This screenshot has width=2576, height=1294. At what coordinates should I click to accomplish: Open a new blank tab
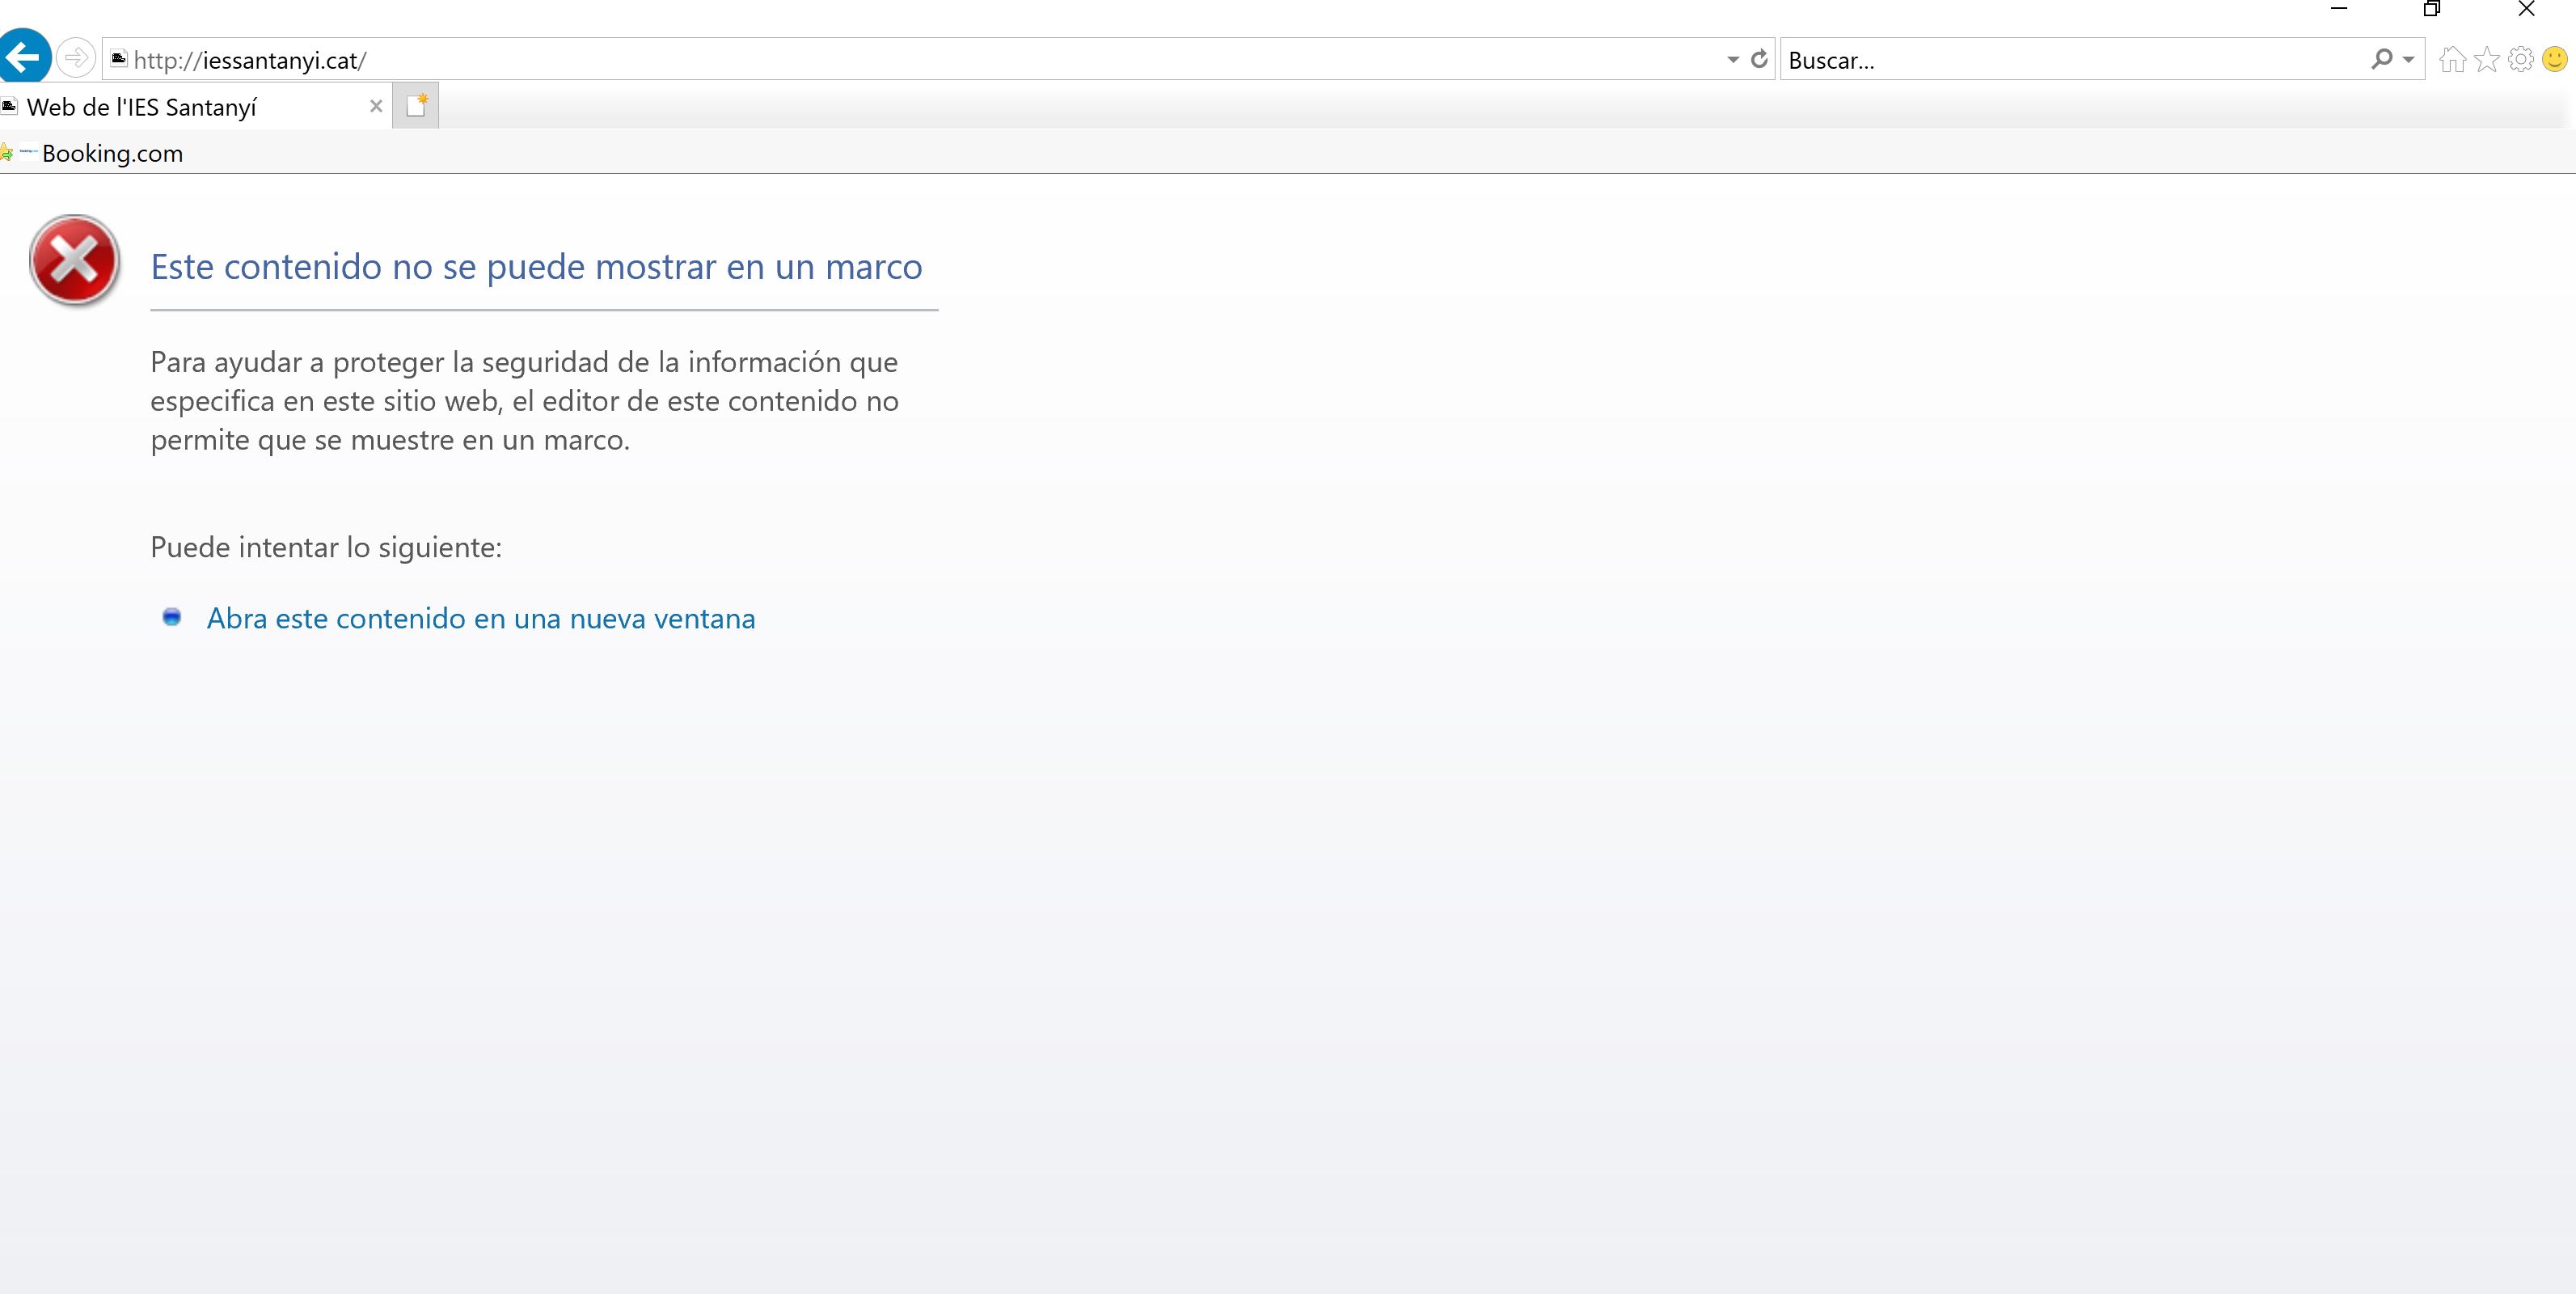tap(416, 106)
